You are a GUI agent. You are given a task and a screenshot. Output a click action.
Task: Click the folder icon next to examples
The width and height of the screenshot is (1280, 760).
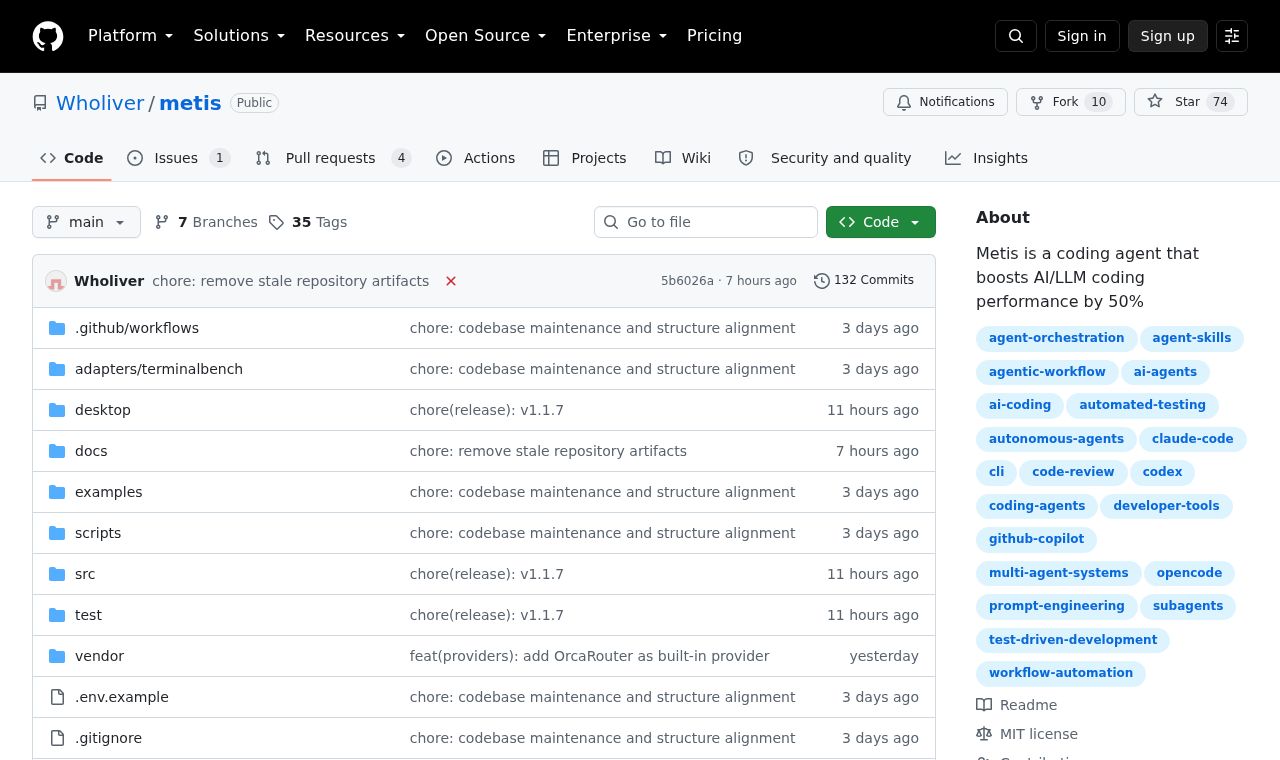(57, 492)
